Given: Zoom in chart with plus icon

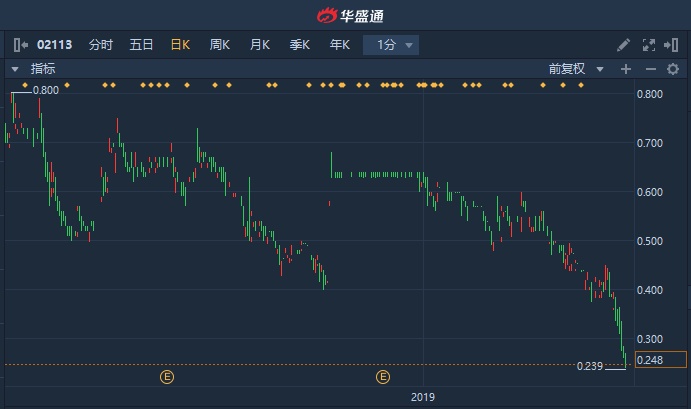Looking at the screenshot, I should click(x=626, y=69).
